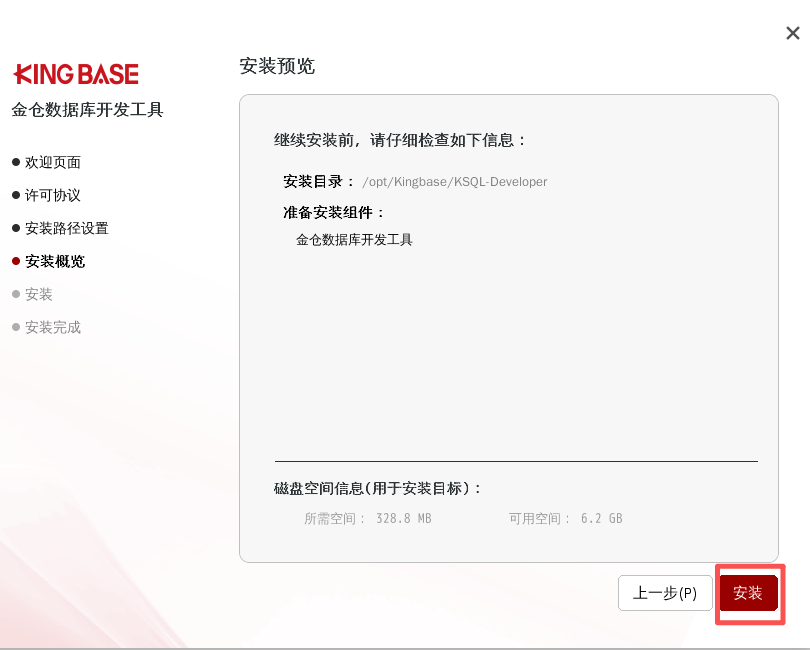
Task: Click the red 安装 button
Action: (x=748, y=593)
